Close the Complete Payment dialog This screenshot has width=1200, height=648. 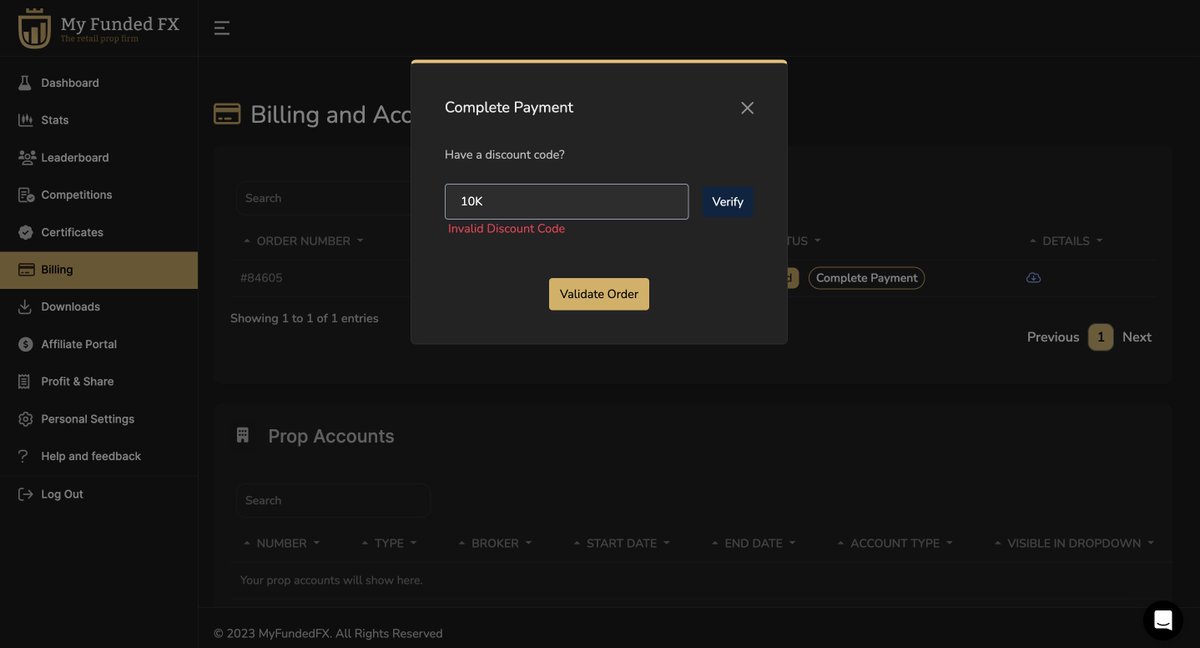pos(747,108)
